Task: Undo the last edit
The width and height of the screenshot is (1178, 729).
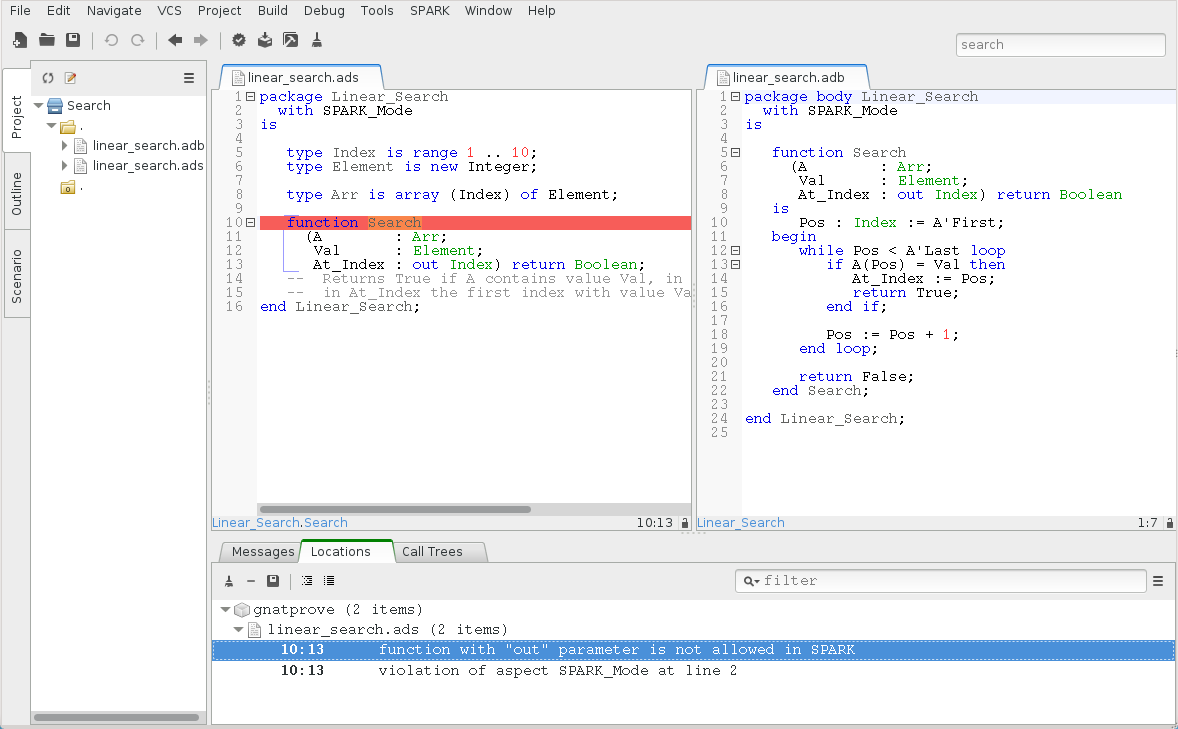Action: tap(111, 40)
